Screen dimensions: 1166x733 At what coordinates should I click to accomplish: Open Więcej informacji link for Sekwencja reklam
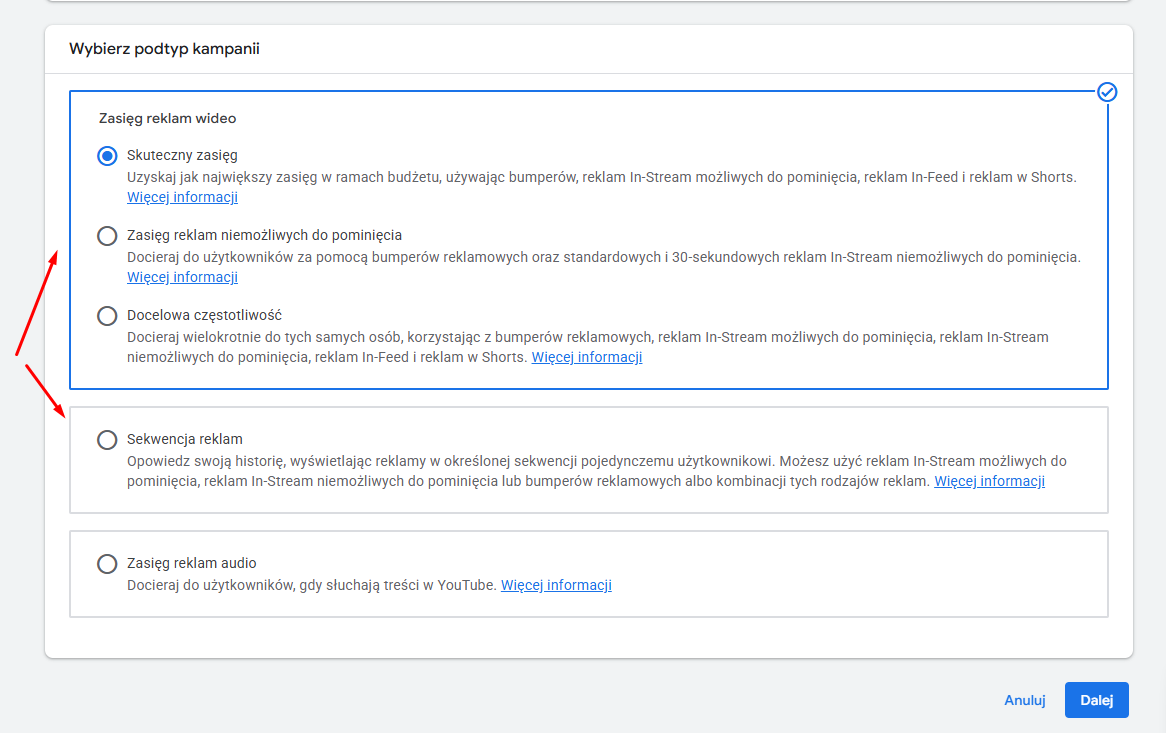pos(989,481)
